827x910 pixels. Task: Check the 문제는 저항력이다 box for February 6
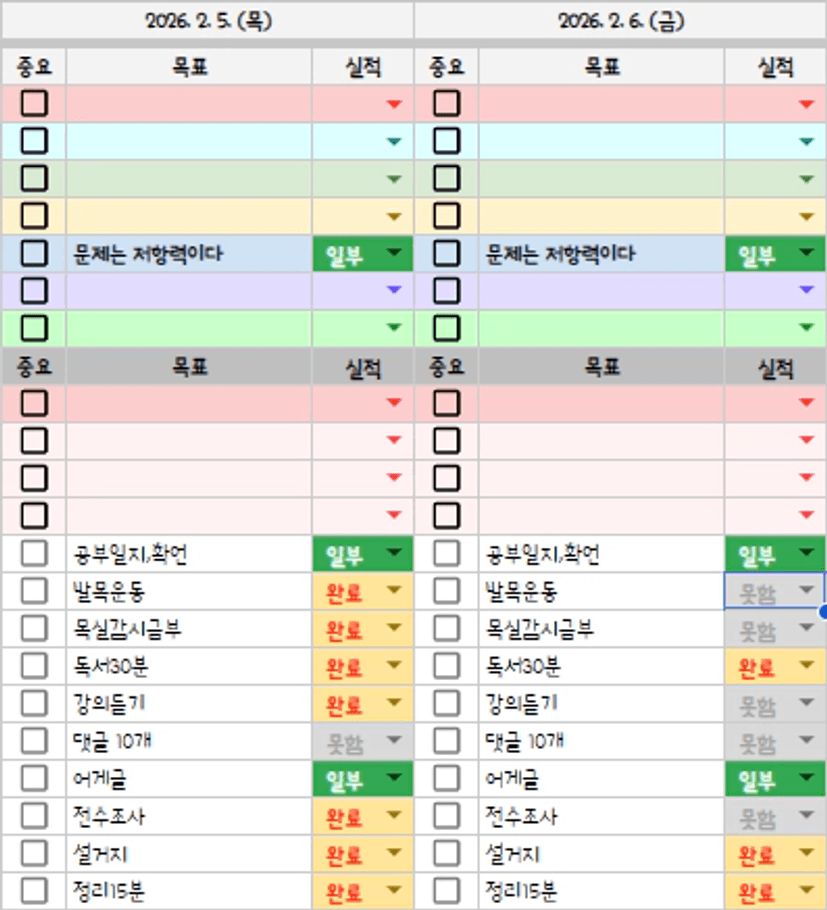click(446, 253)
